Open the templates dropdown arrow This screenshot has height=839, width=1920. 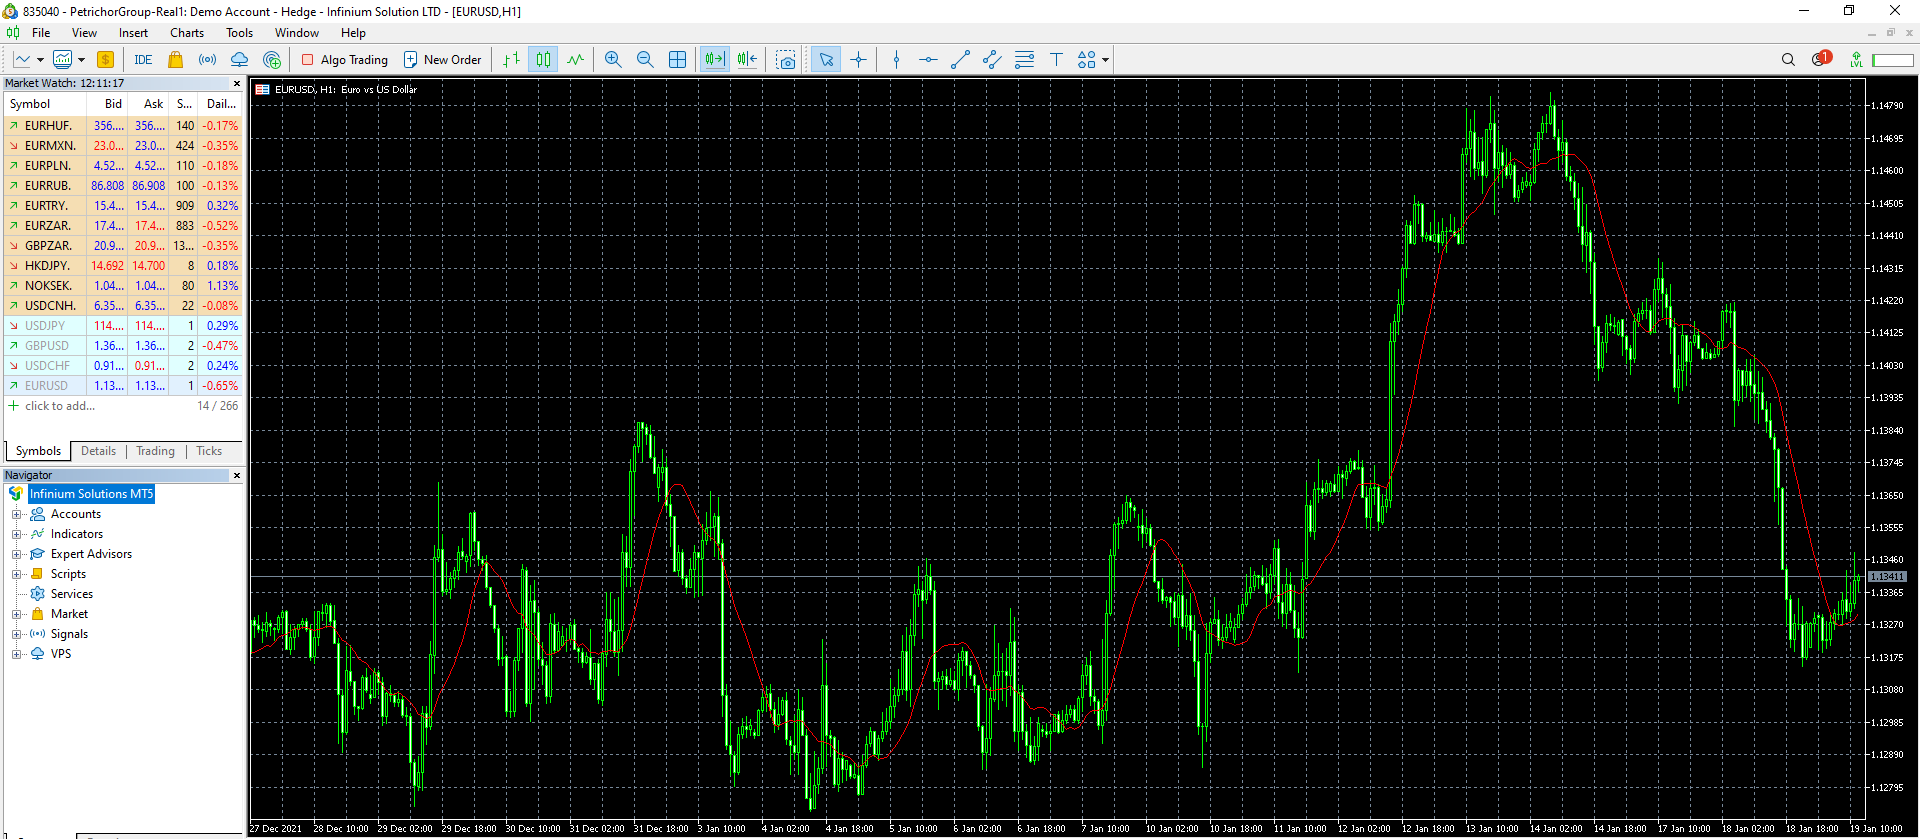pos(81,60)
